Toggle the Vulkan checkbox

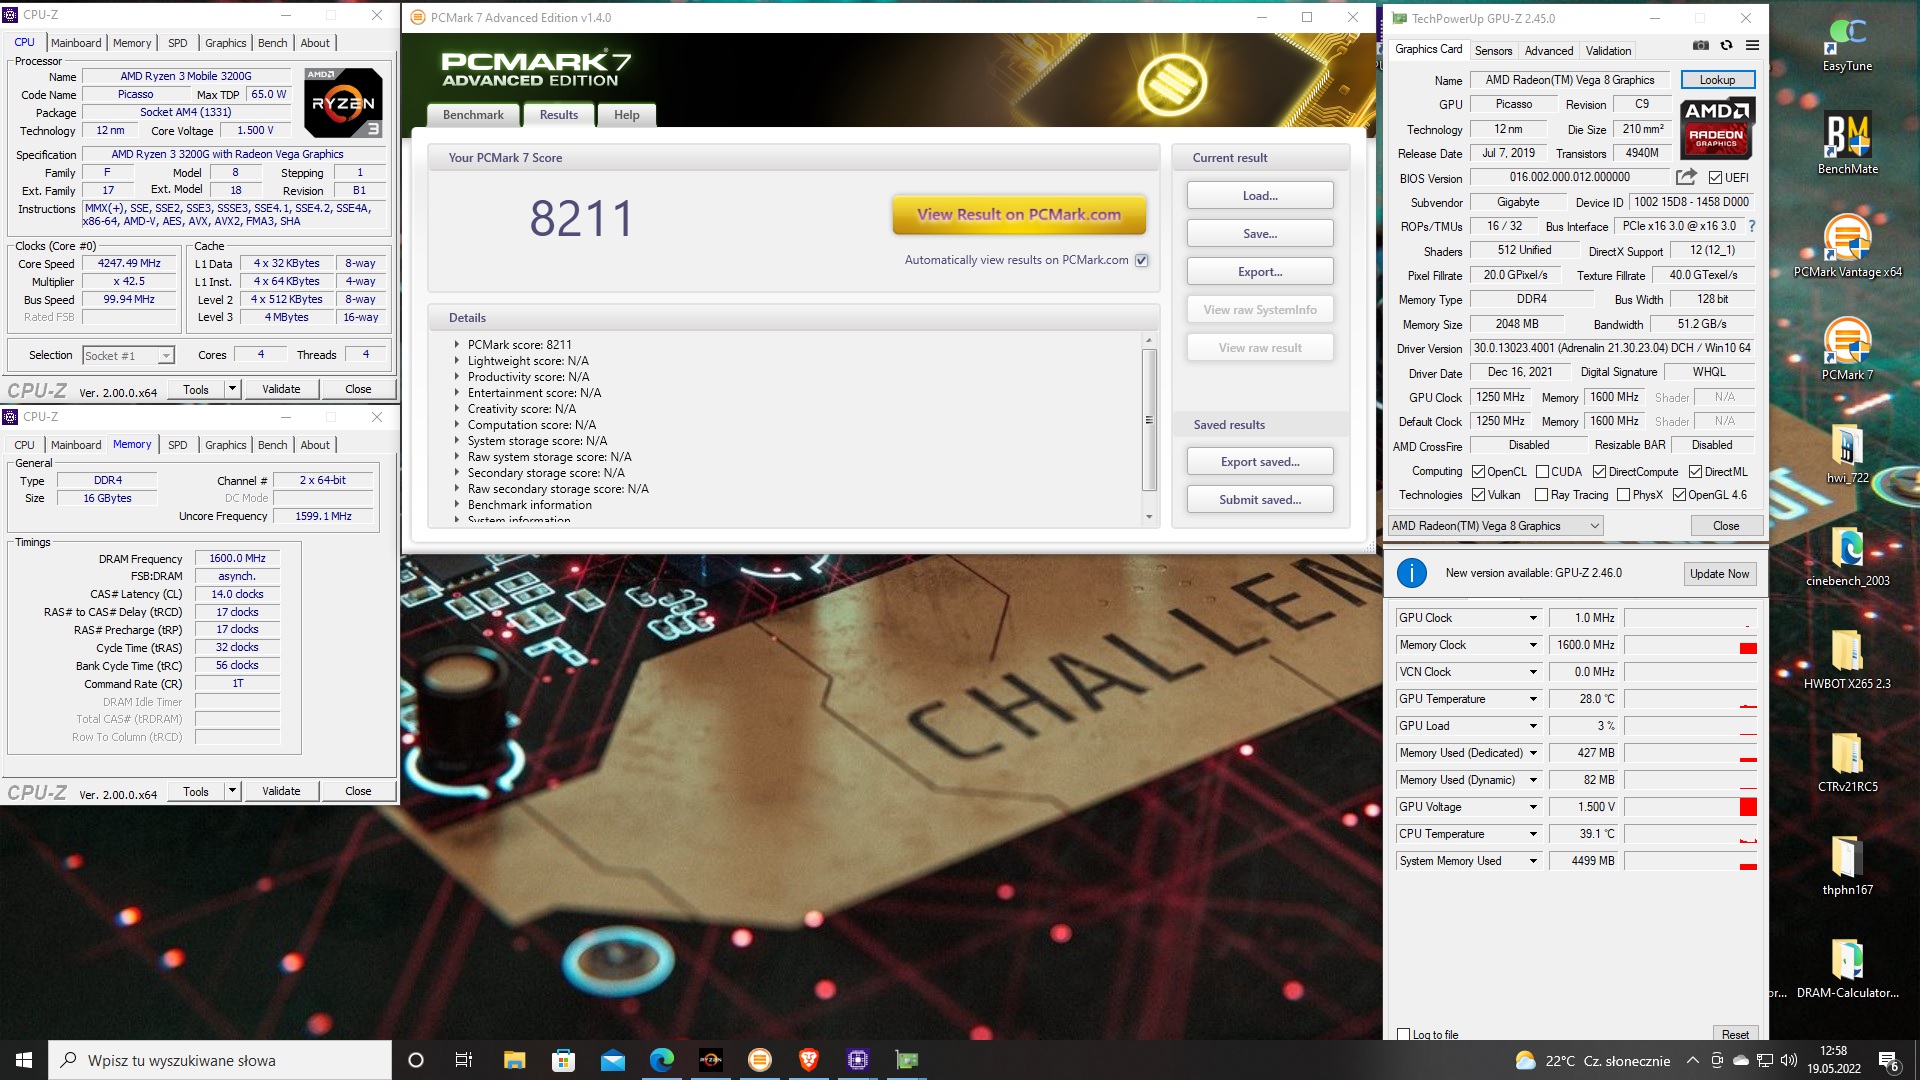(x=1478, y=495)
